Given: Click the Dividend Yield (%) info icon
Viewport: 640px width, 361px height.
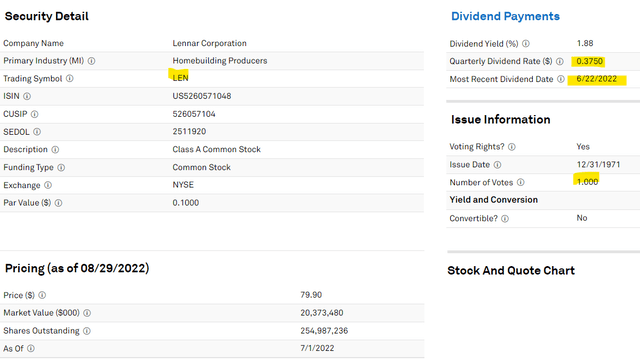Looking at the screenshot, I should click(526, 44).
